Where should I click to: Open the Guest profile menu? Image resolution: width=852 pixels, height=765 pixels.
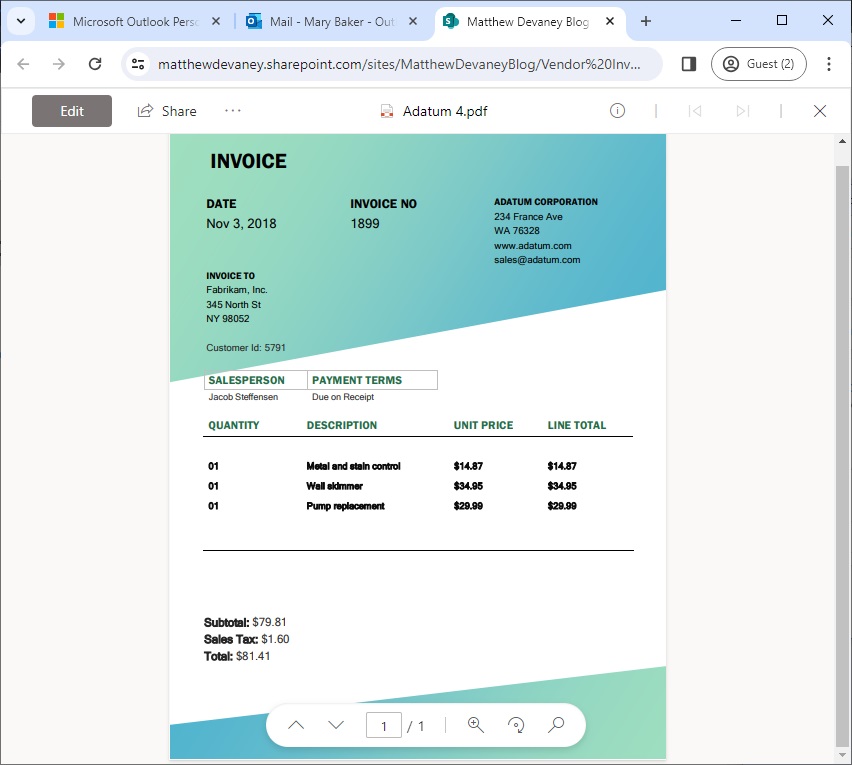point(759,63)
